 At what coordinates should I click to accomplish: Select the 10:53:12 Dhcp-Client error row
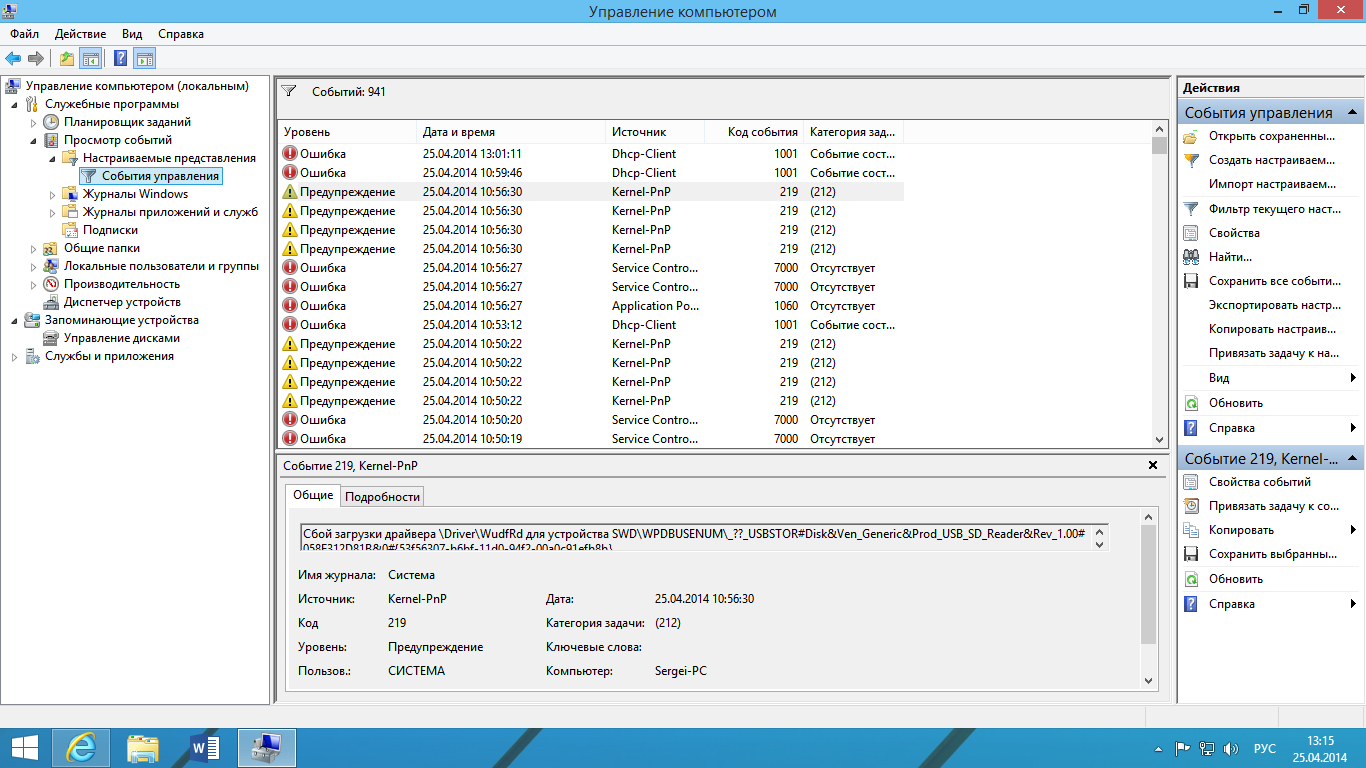tap(590, 325)
